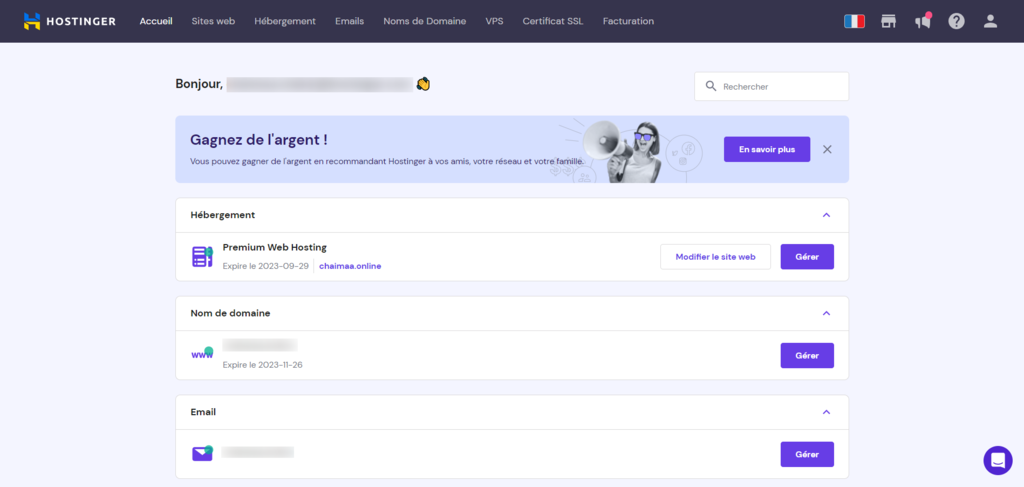
Task: Click the Hostinger logo
Action: point(69,21)
